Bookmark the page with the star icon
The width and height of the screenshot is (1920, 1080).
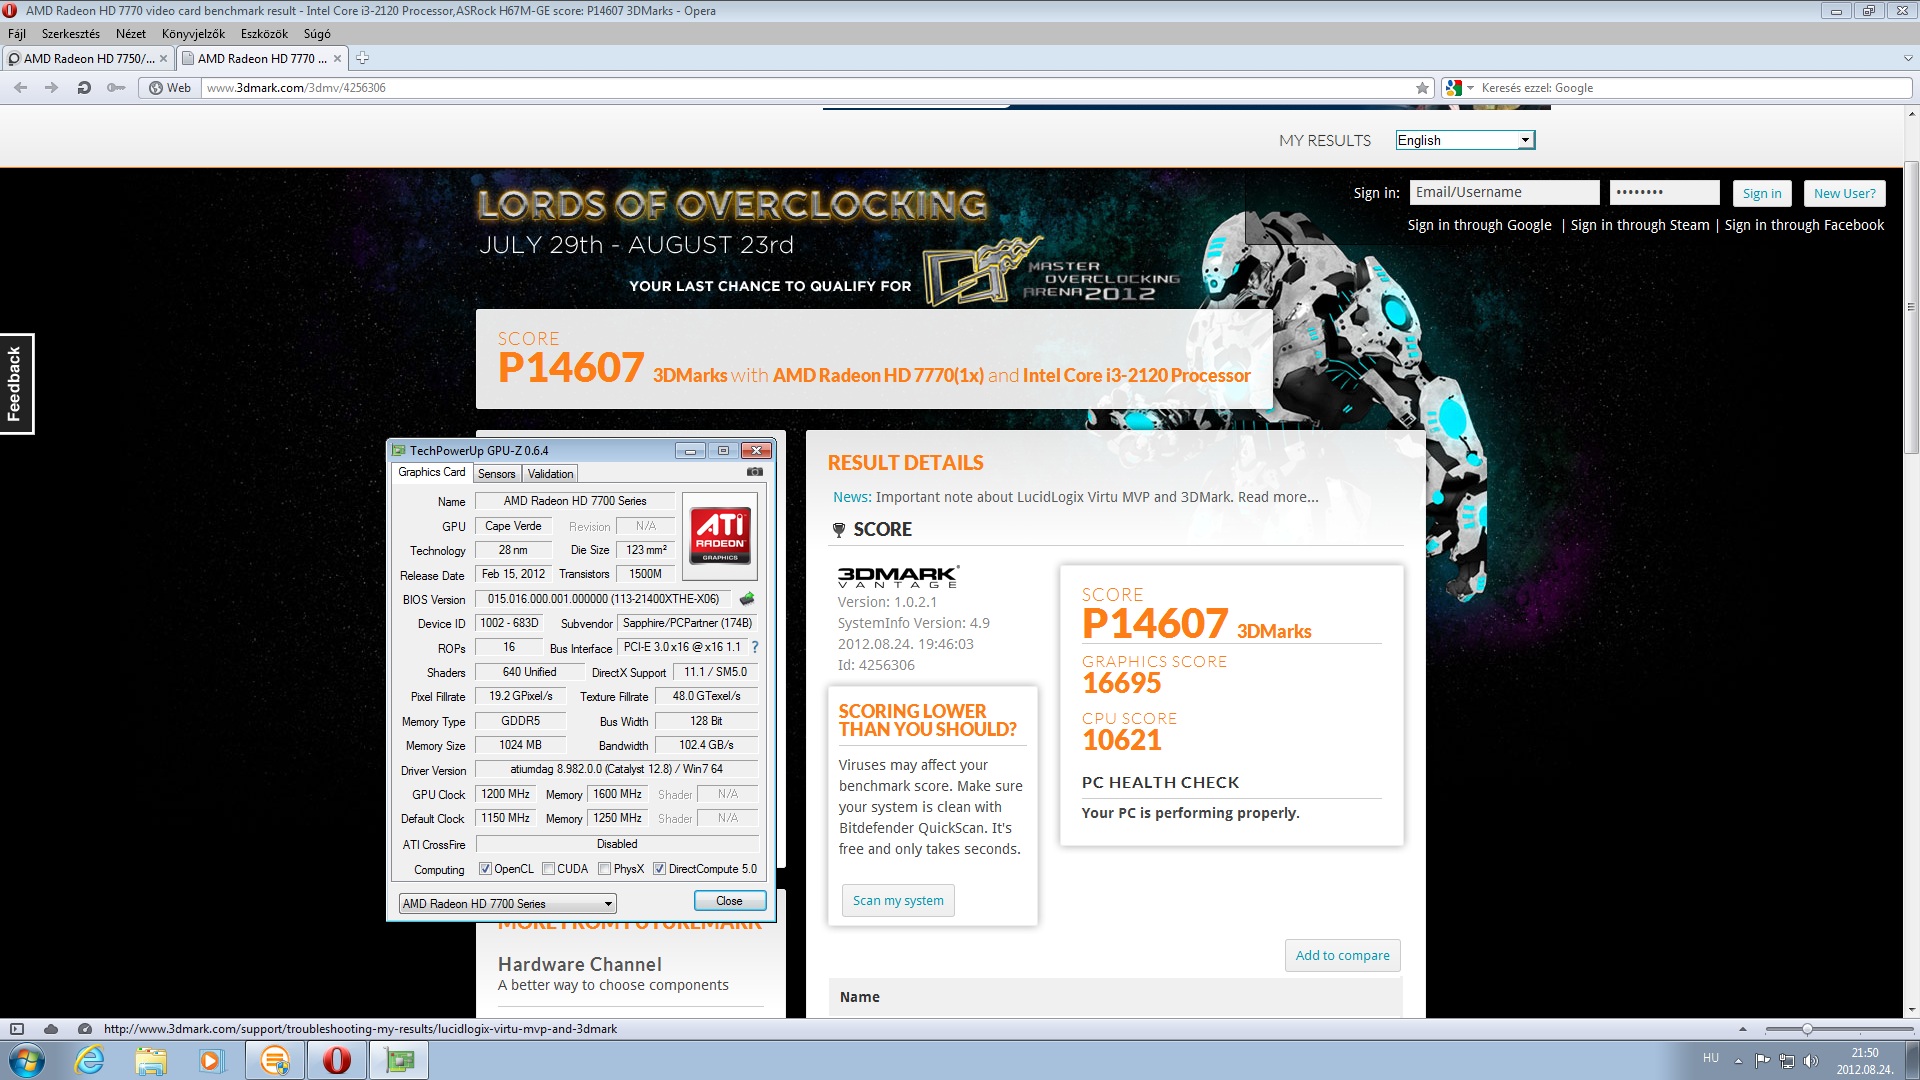[x=1422, y=88]
